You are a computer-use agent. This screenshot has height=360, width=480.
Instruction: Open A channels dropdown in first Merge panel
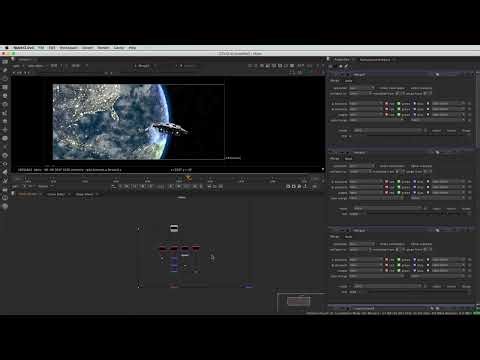(x=365, y=104)
